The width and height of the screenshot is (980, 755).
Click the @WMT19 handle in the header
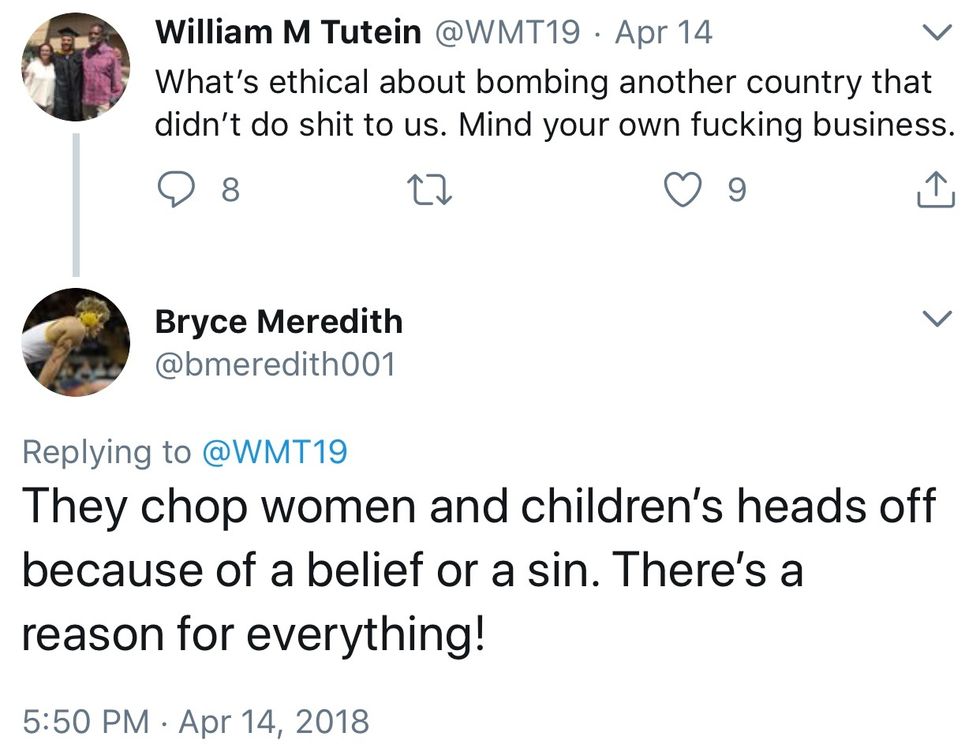(x=507, y=33)
